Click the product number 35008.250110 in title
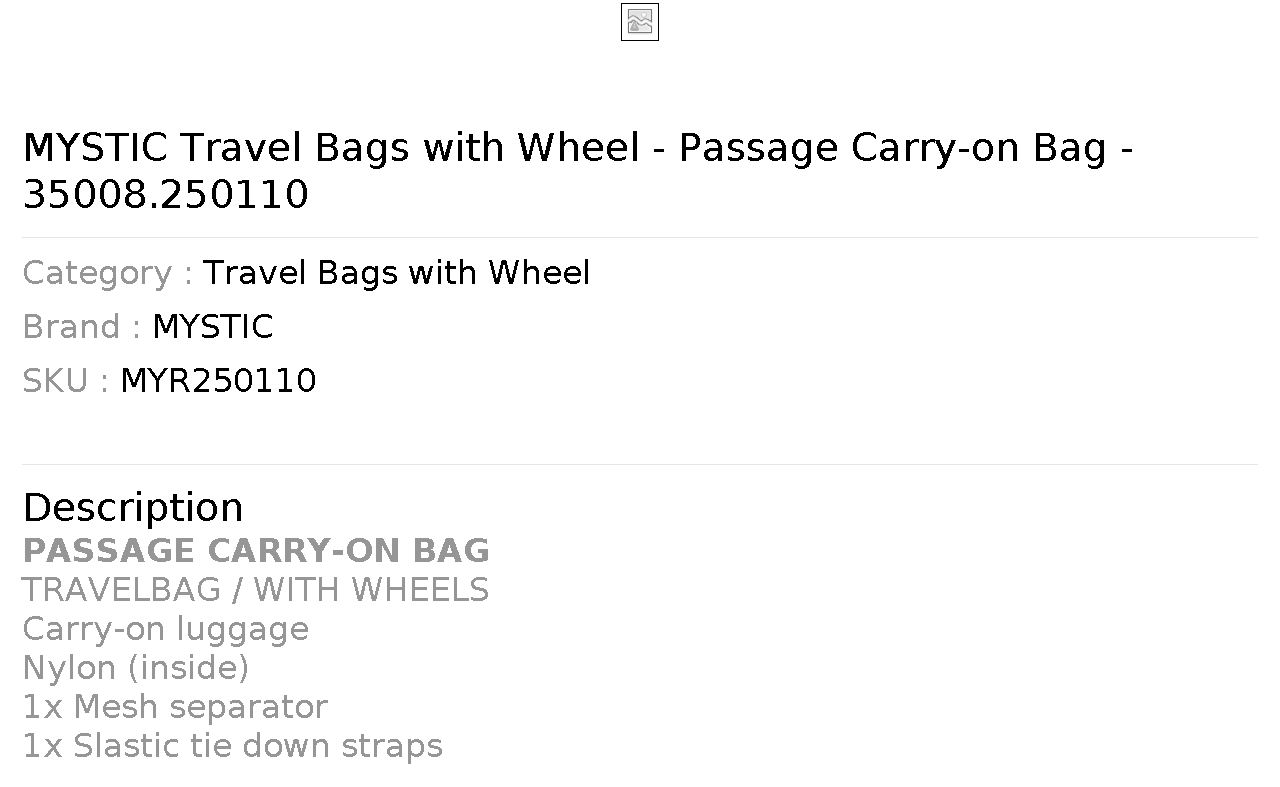Image resolution: width=1280 pixels, height=787 pixels. pyautogui.click(x=165, y=194)
